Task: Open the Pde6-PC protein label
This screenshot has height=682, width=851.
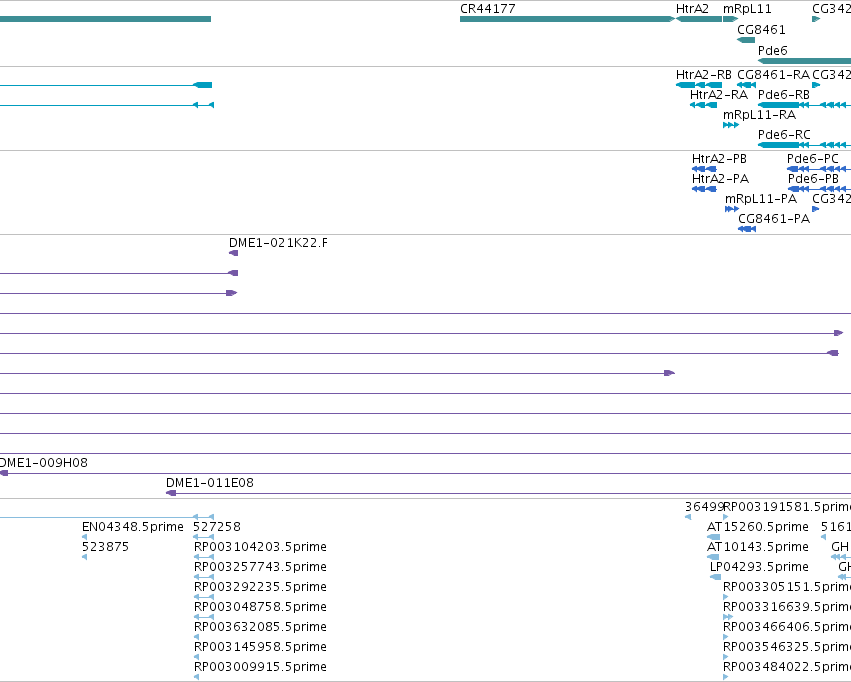Action: (x=812, y=158)
